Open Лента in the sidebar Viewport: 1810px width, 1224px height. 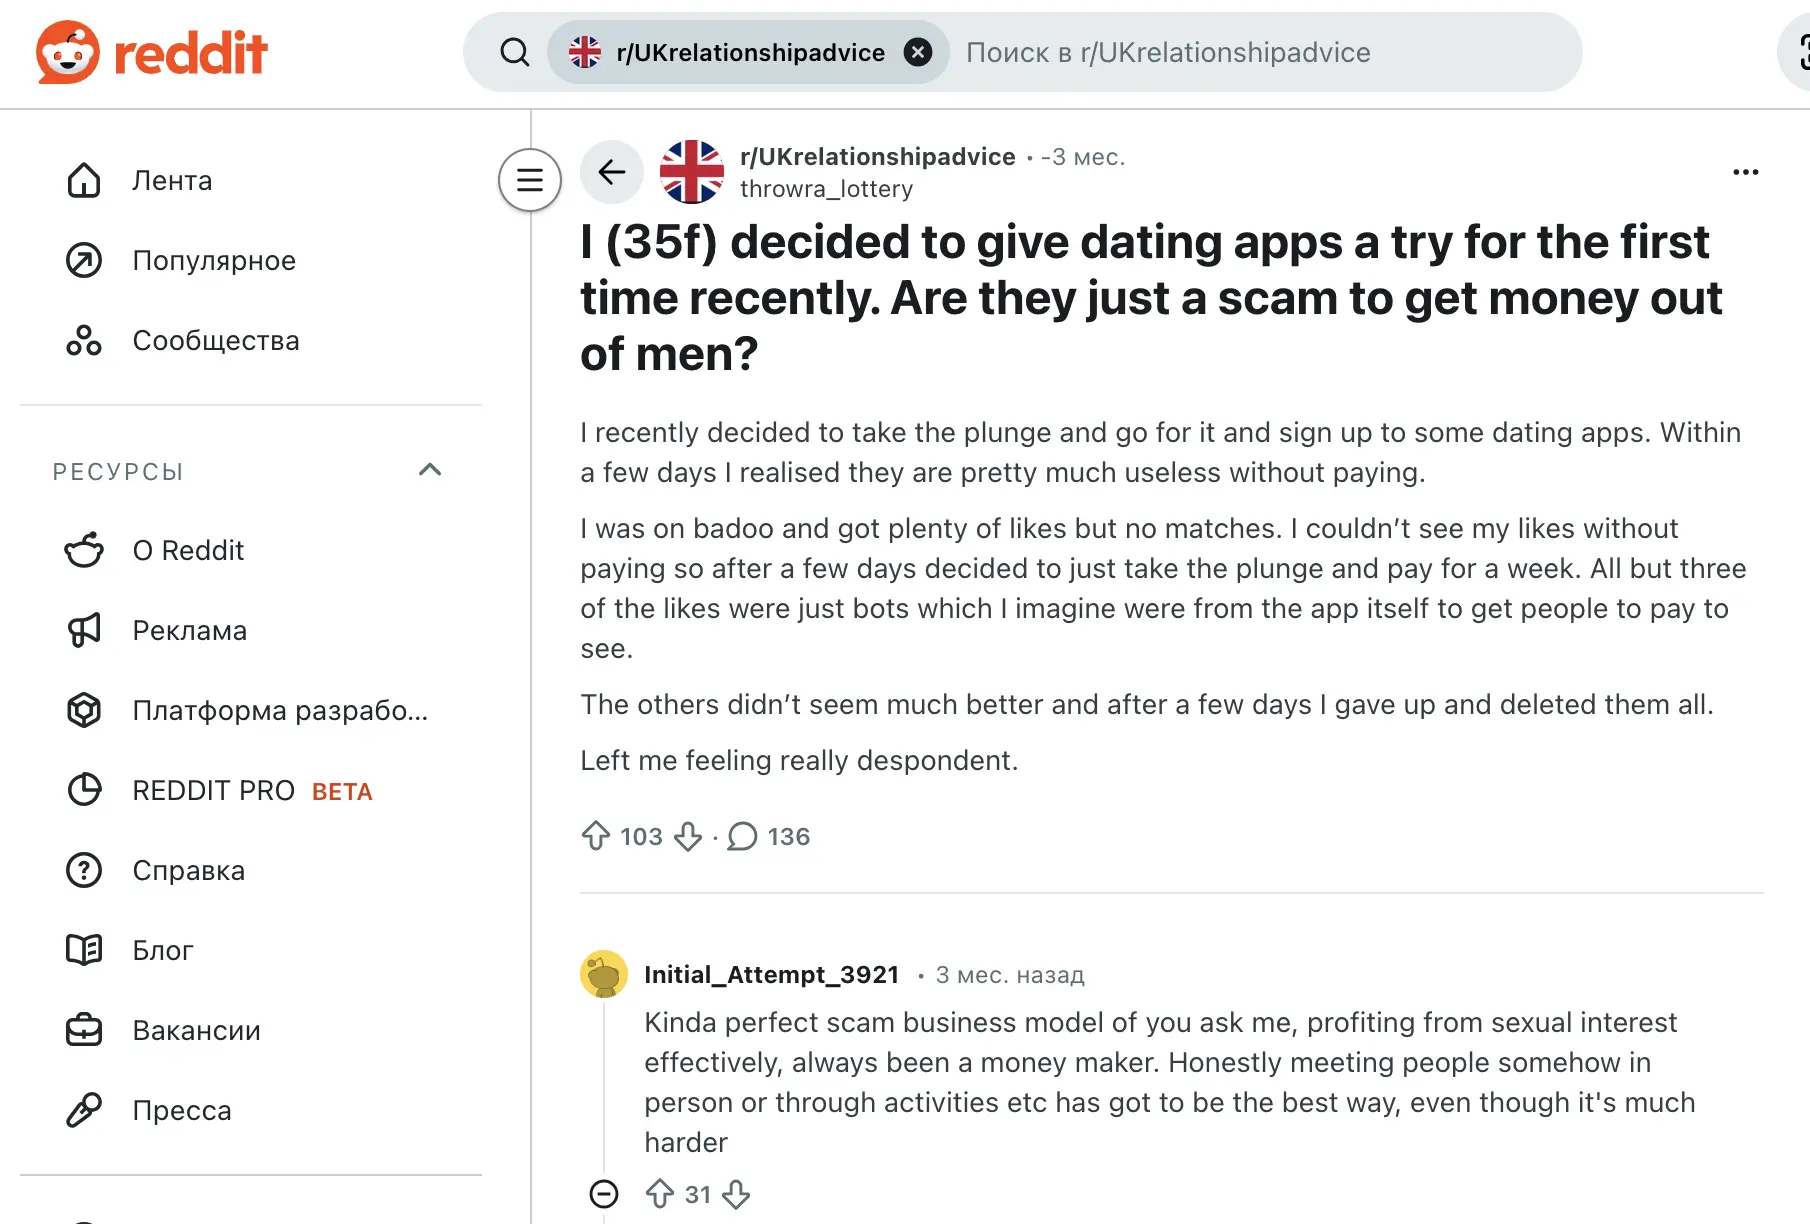point(172,181)
